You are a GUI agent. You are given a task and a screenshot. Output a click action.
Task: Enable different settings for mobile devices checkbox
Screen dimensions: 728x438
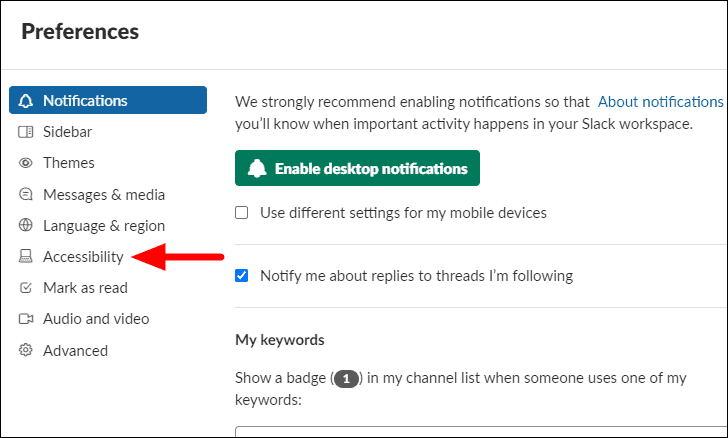(241, 213)
